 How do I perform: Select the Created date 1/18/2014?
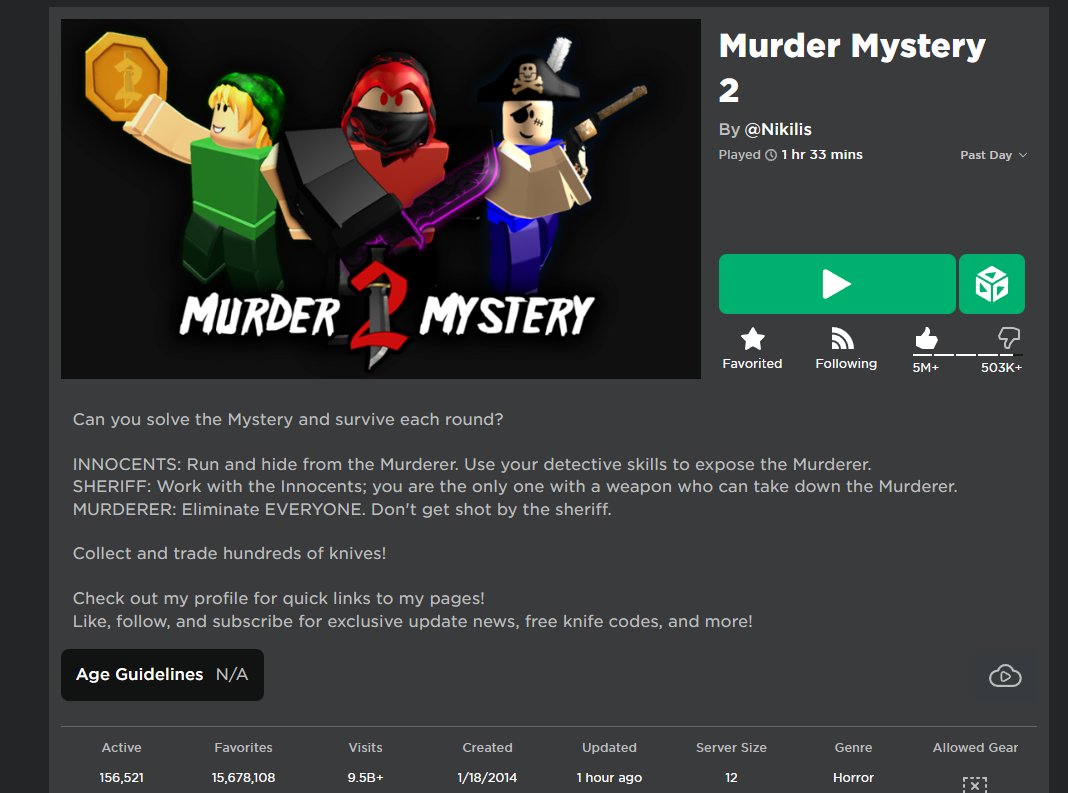(487, 777)
